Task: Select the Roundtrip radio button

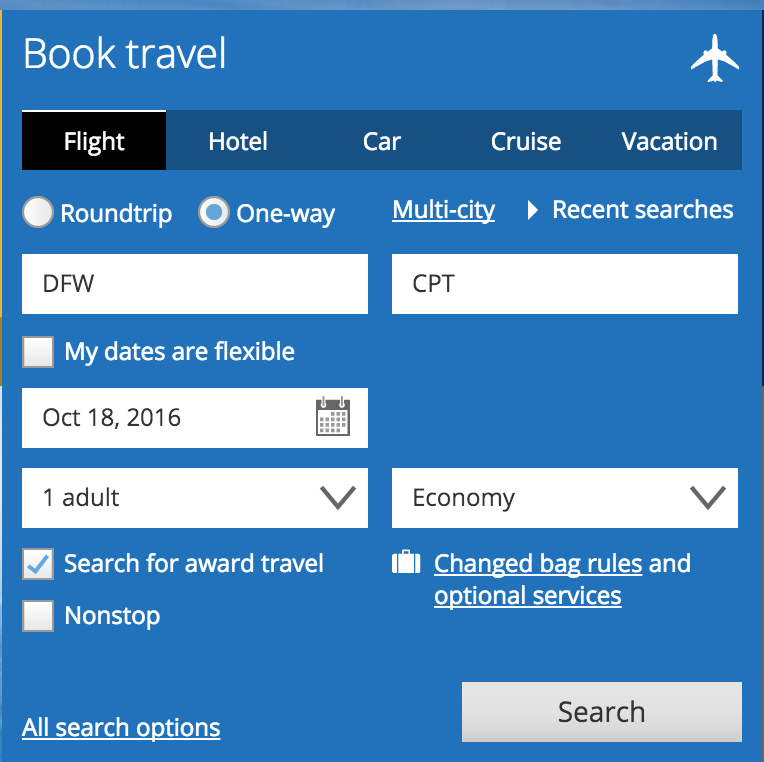Action: pos(38,212)
